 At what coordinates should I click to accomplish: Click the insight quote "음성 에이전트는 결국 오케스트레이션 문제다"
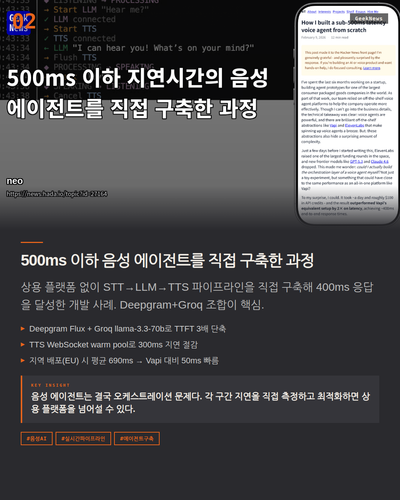click(200, 402)
